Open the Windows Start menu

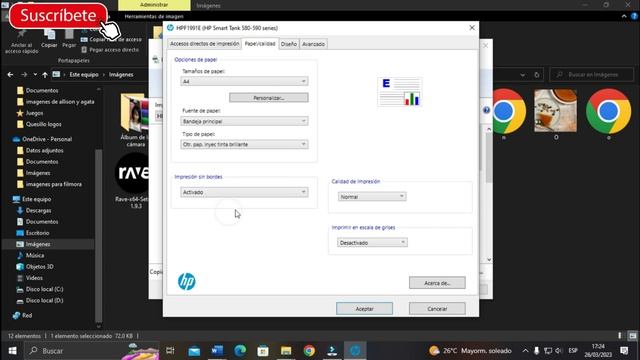pyautogui.click(x=12, y=351)
